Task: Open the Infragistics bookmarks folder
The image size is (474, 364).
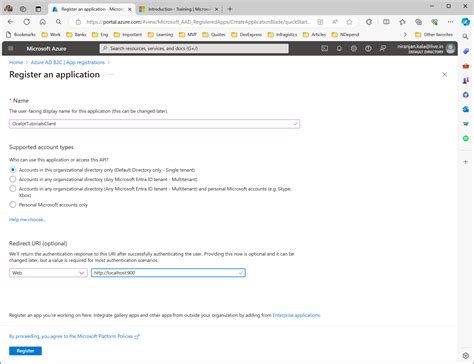Action: pos(282,34)
